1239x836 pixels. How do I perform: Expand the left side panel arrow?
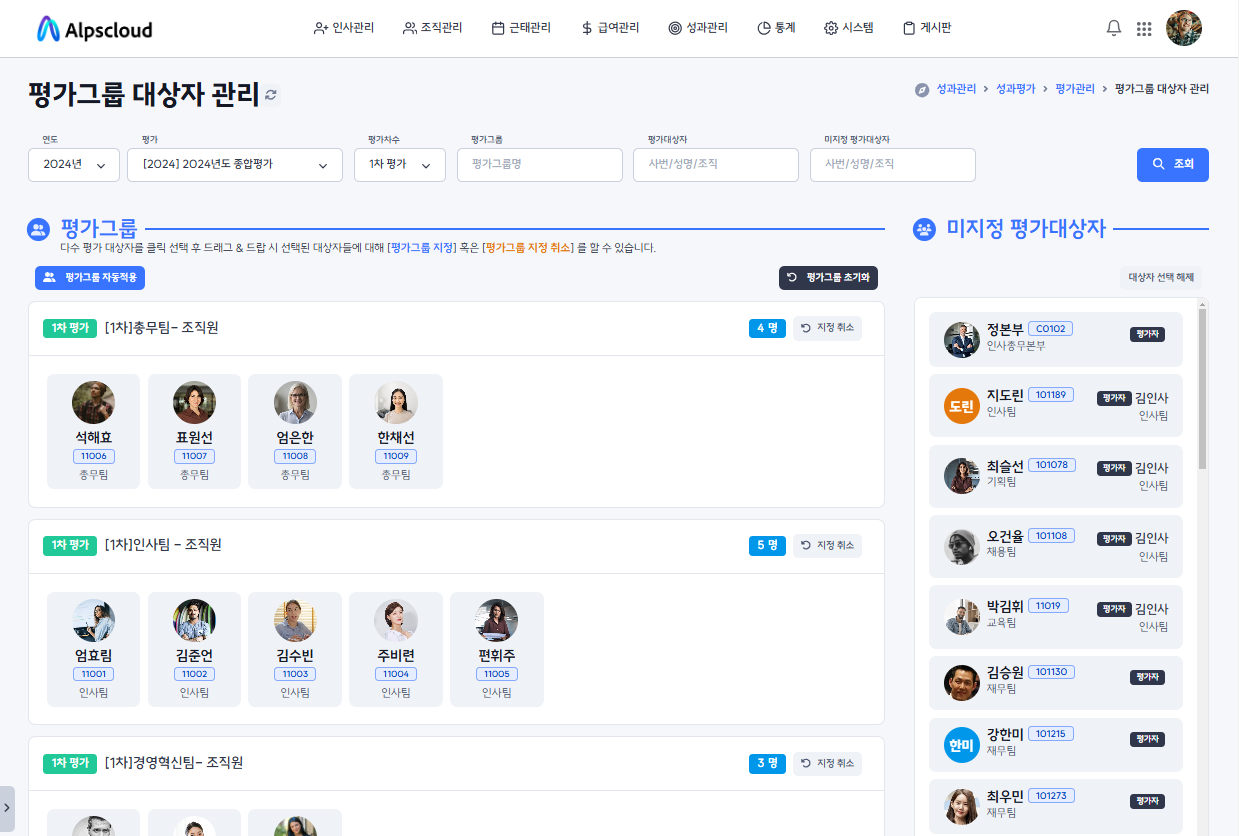7,806
